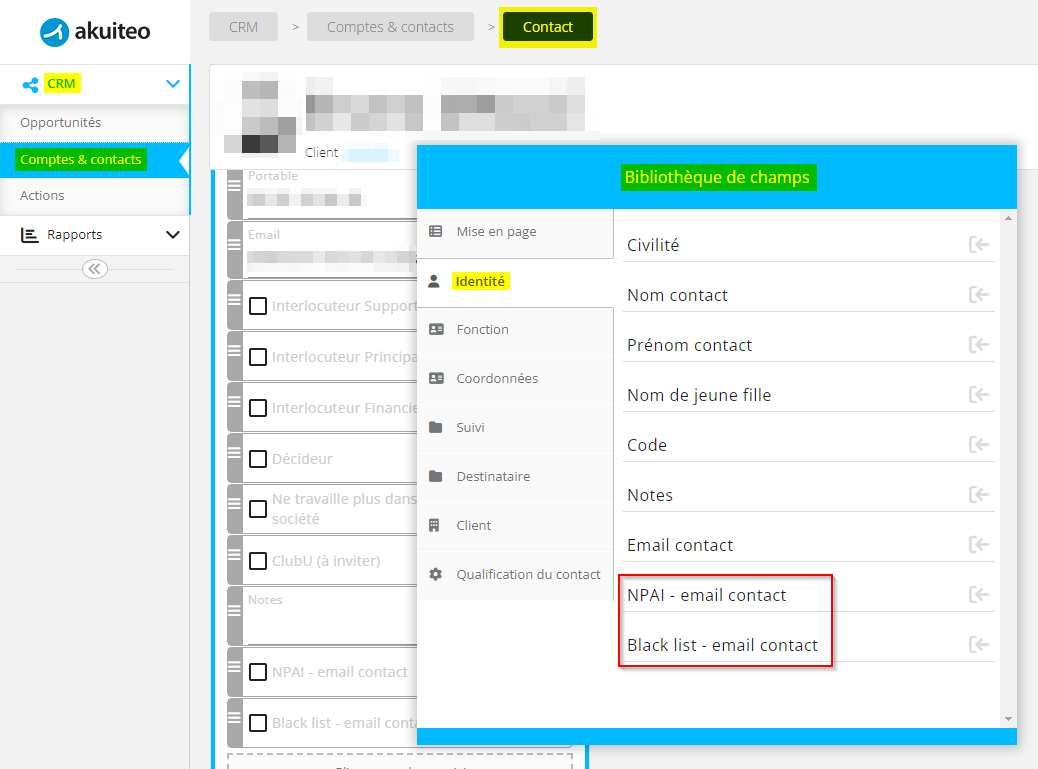Check the Décideur checkbox
Viewport: 1038px width, 769px height.
(258, 459)
